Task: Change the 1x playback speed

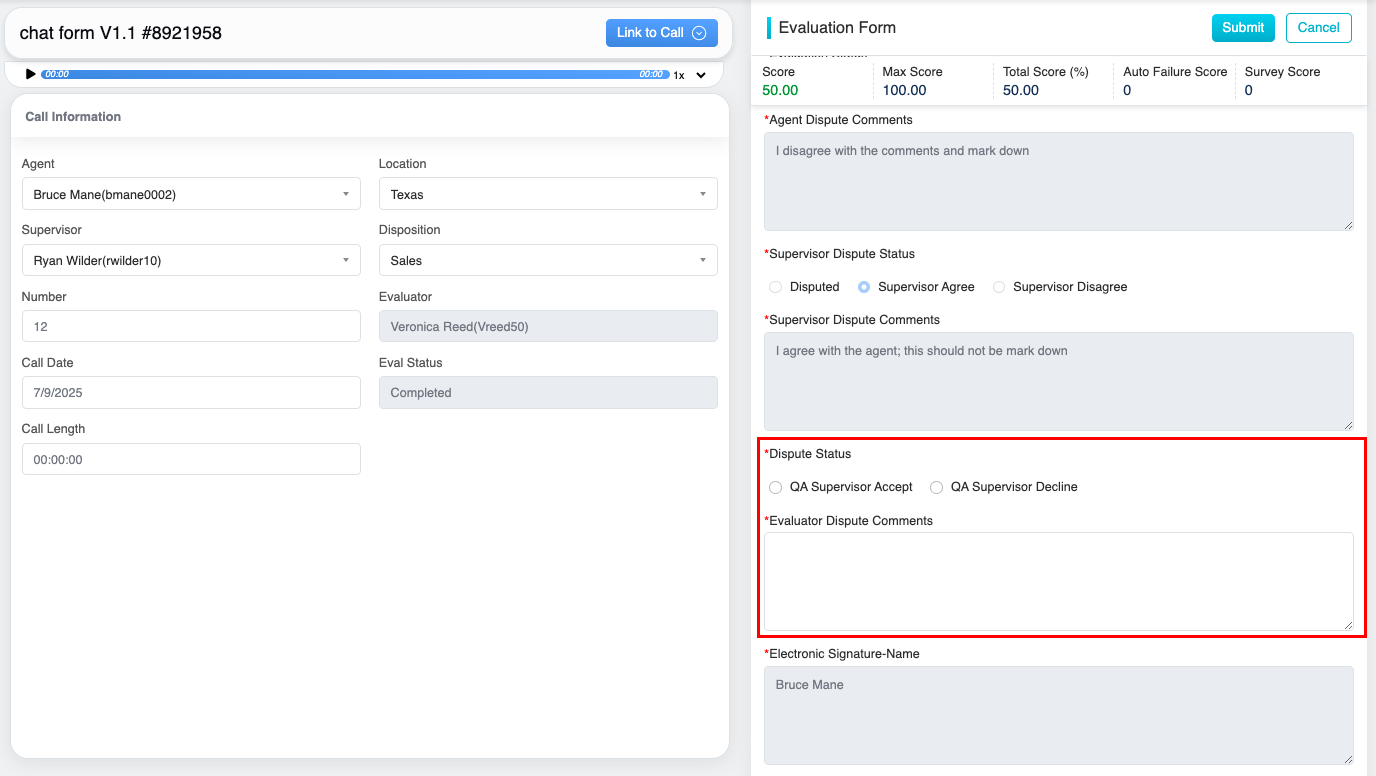Action: pyautogui.click(x=678, y=75)
